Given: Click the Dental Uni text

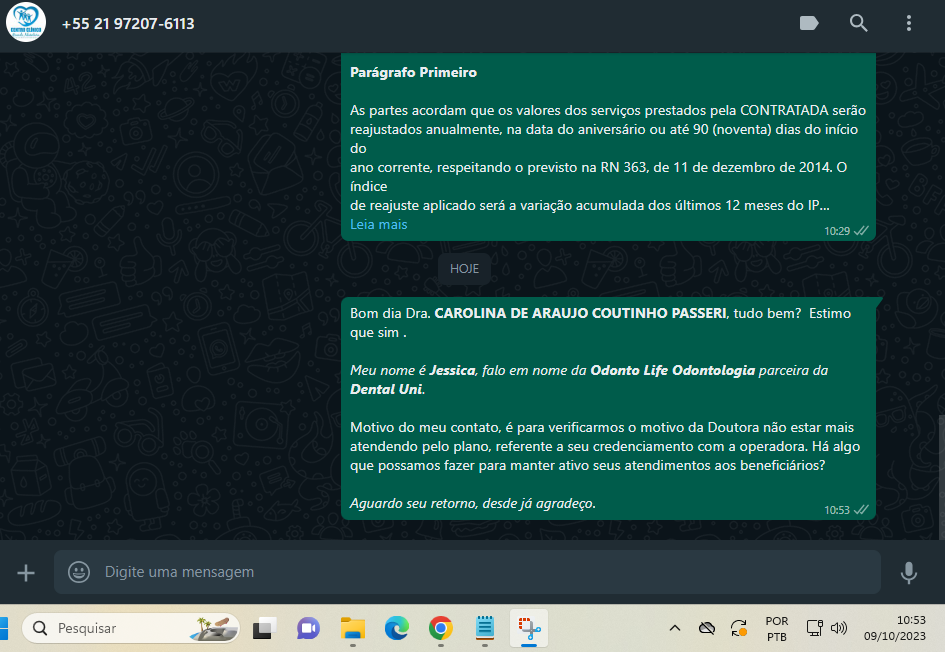Looking at the screenshot, I should (386, 389).
